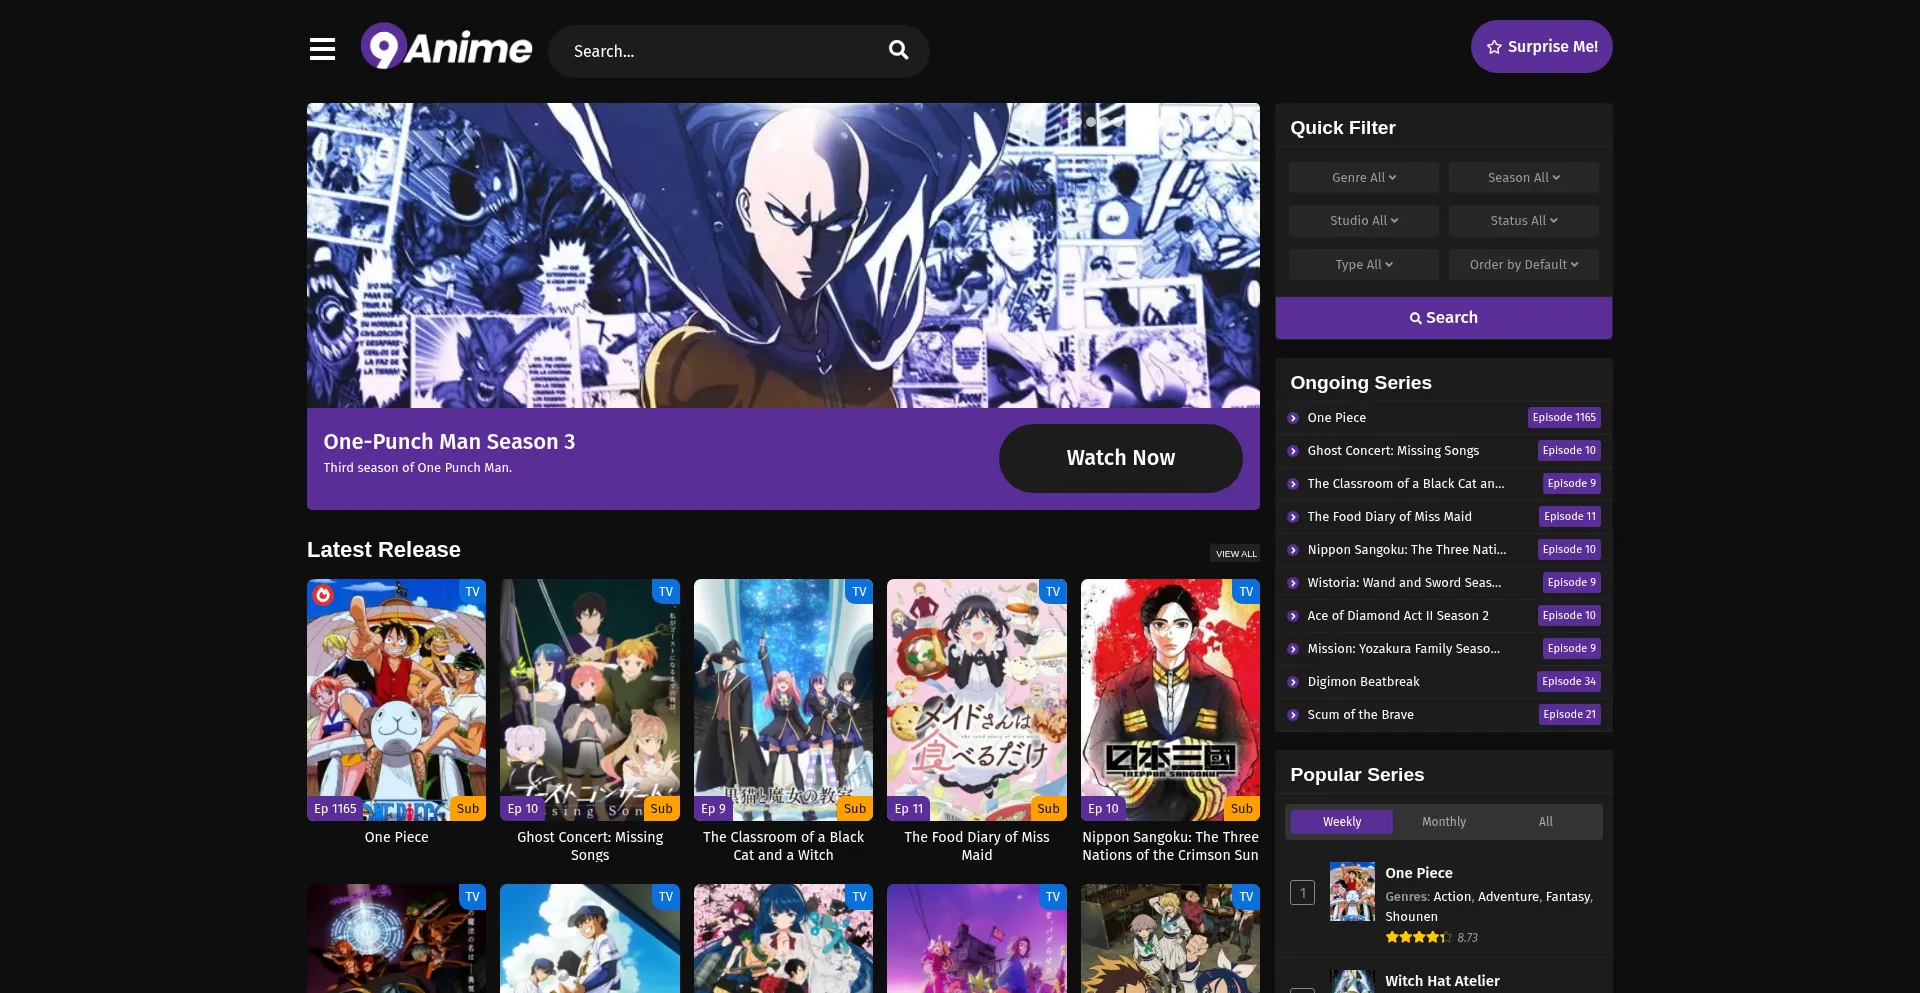Click arrow icon beside Nippon Sangoku ongoing
This screenshot has width=1920, height=993.
[1293, 550]
